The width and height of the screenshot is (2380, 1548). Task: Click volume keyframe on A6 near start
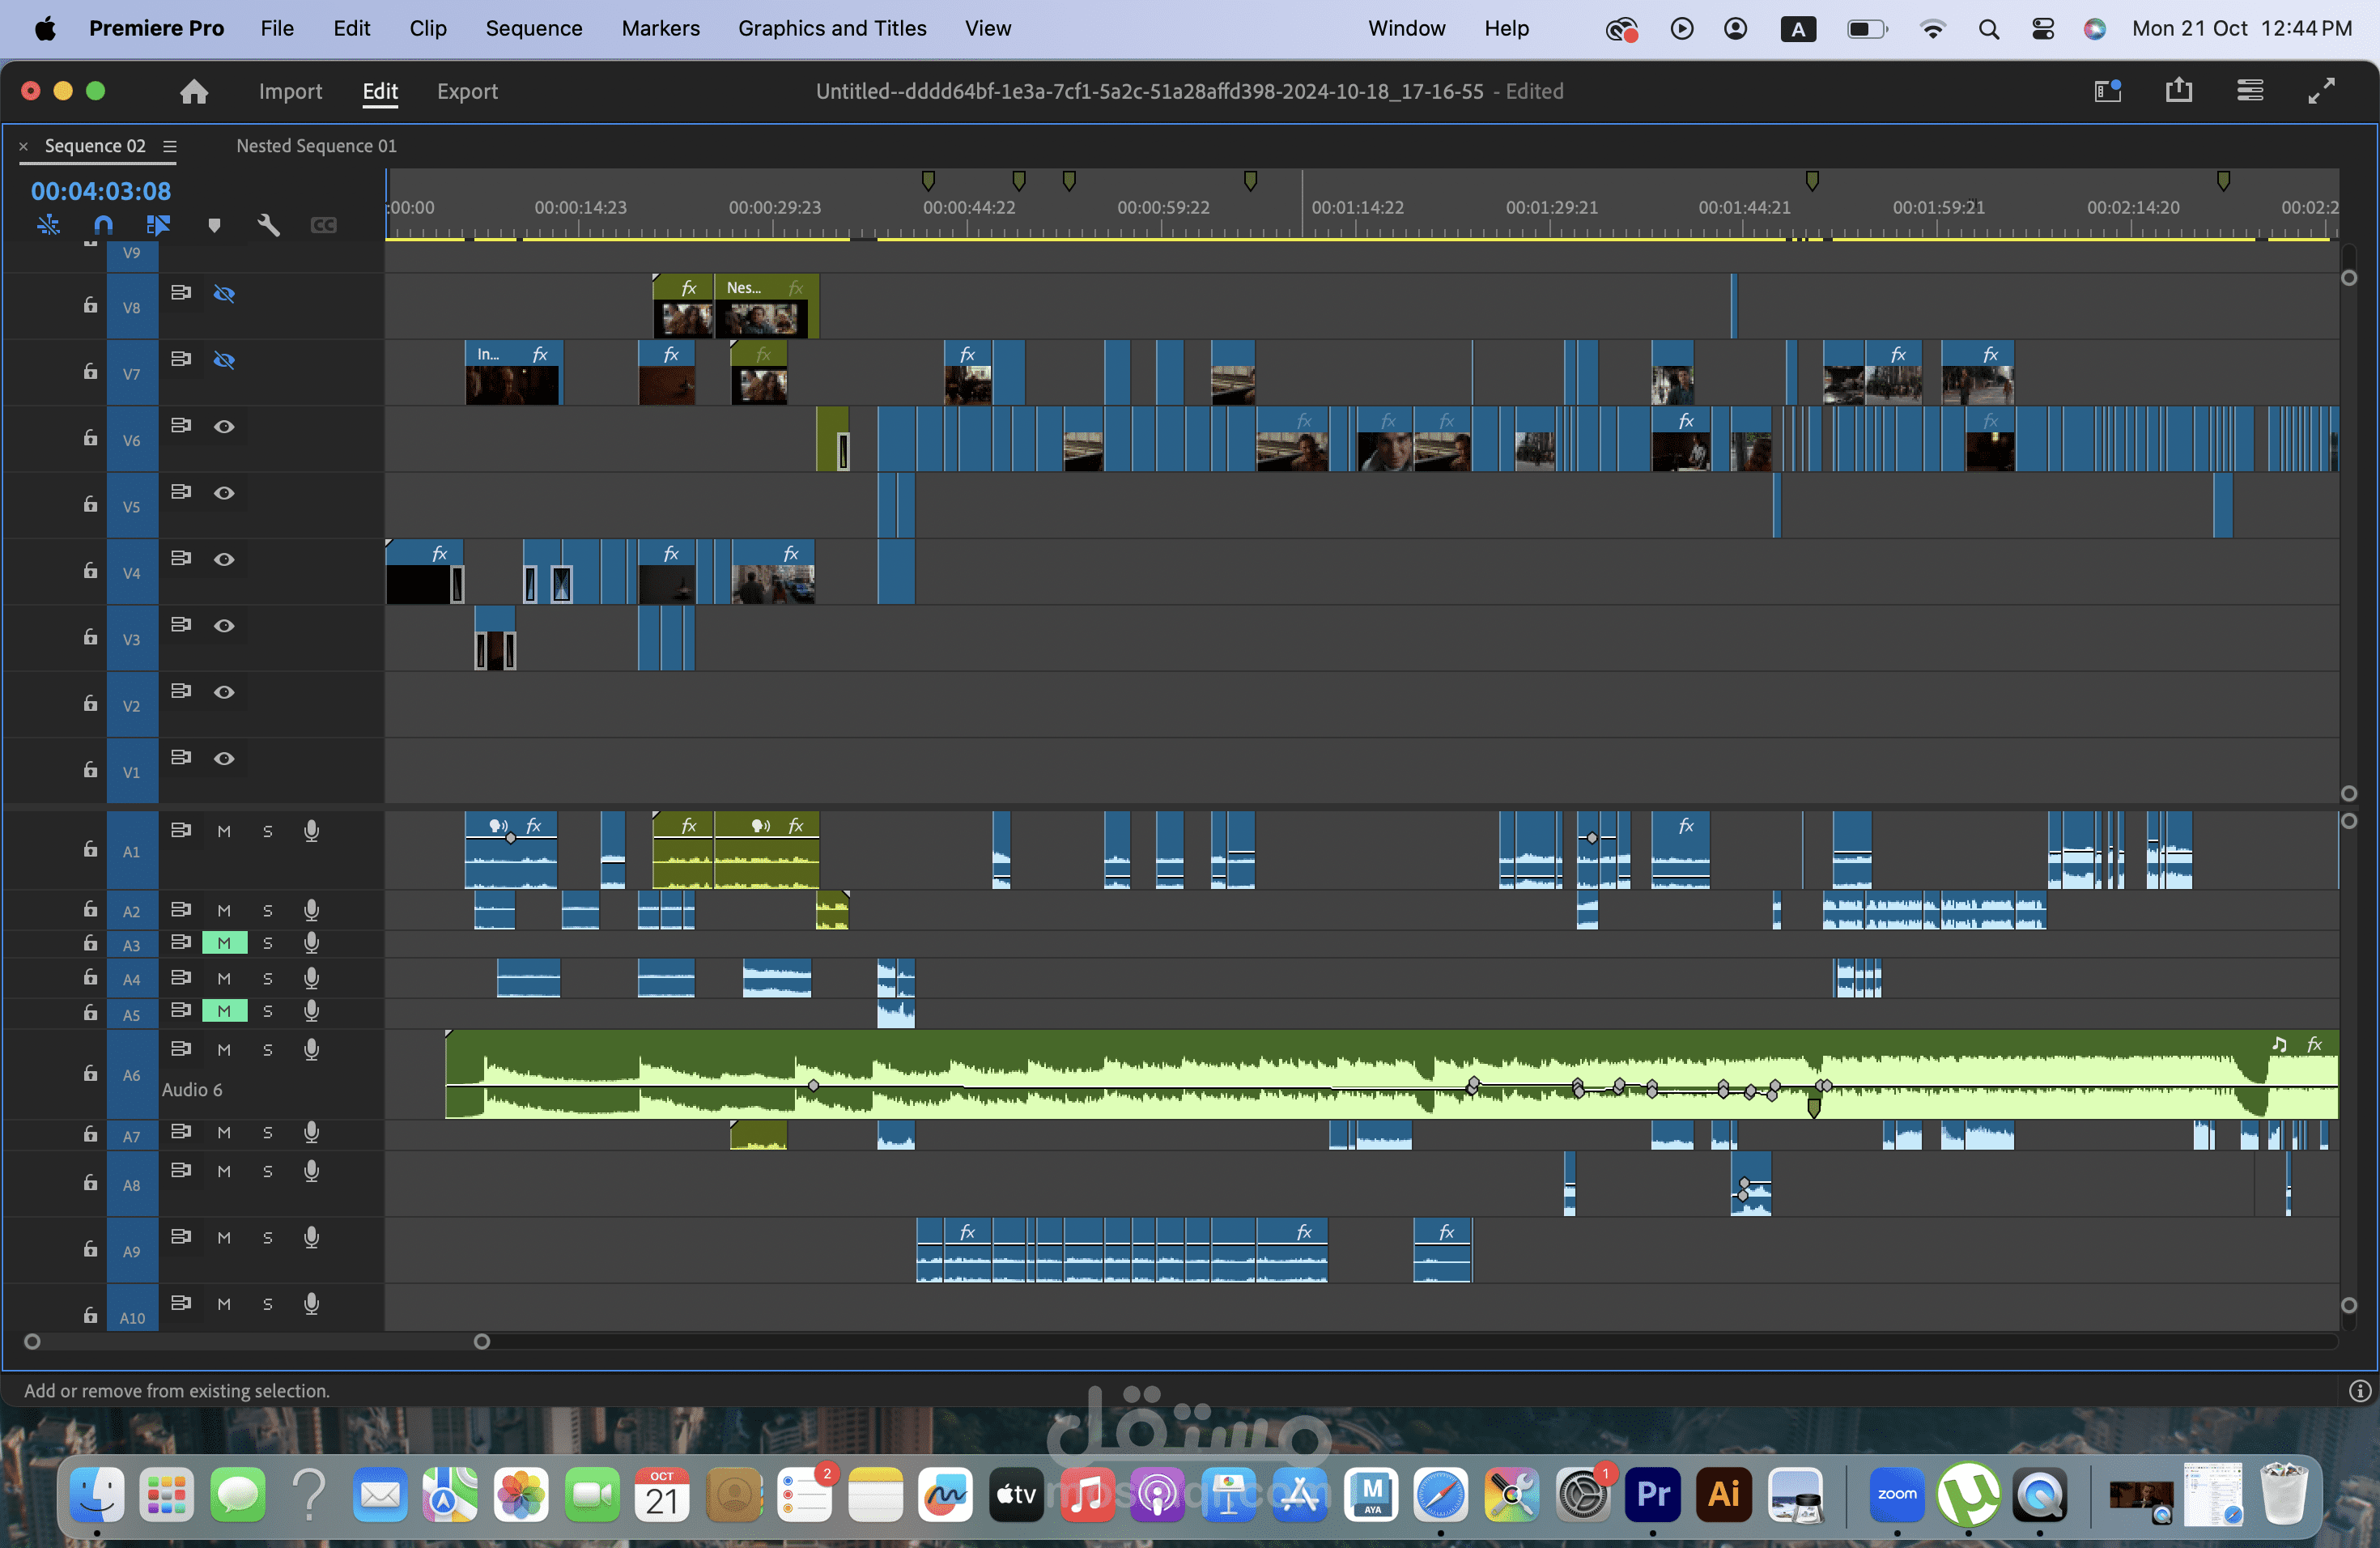coord(813,1086)
